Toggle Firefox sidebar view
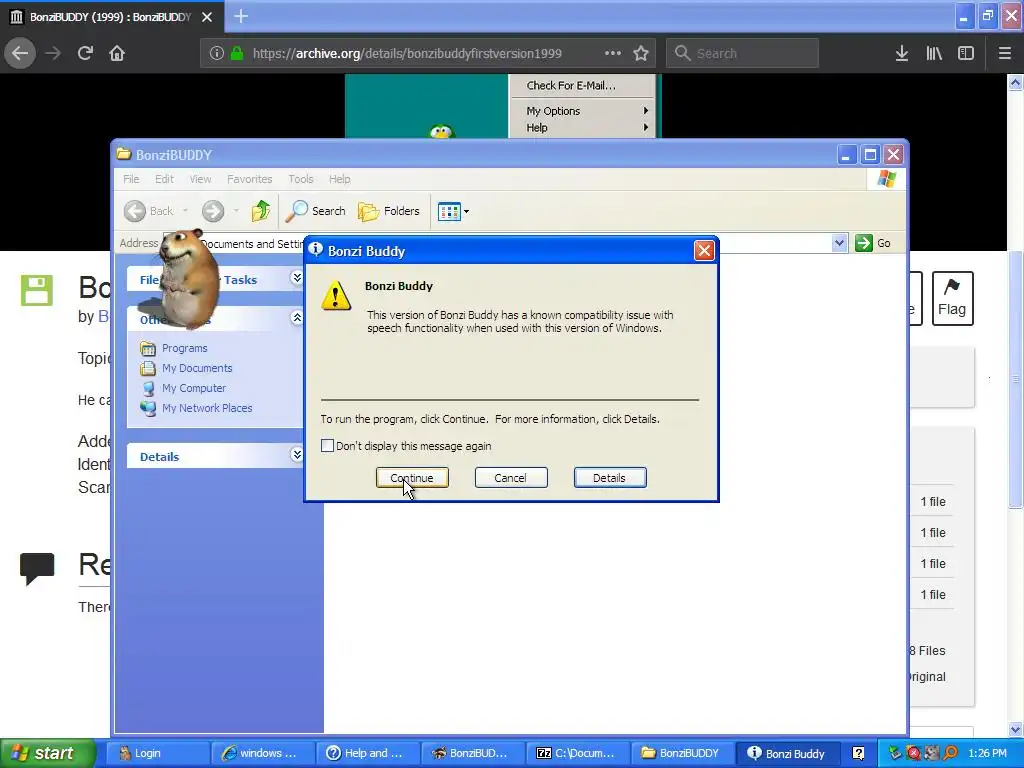 (966, 53)
